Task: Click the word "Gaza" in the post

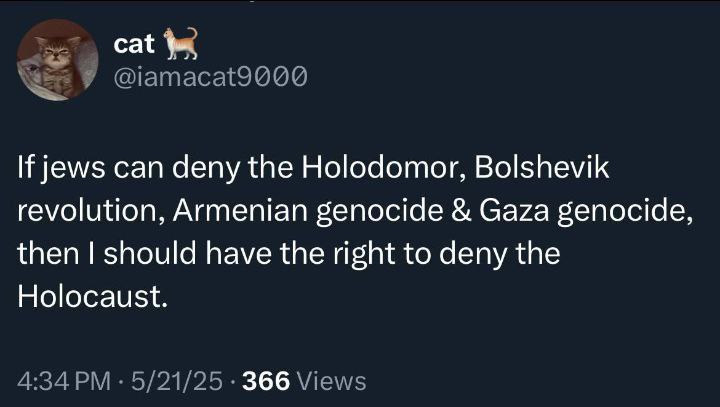Action: [x=514, y=210]
